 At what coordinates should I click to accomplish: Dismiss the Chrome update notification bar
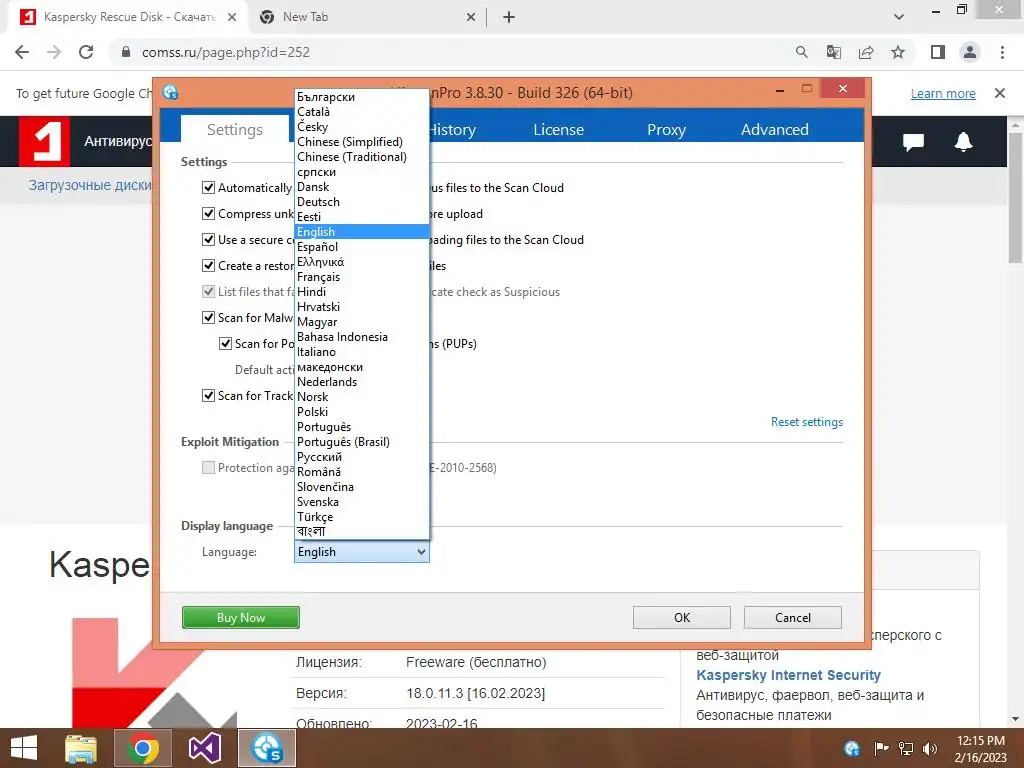pyautogui.click(x=1000, y=93)
